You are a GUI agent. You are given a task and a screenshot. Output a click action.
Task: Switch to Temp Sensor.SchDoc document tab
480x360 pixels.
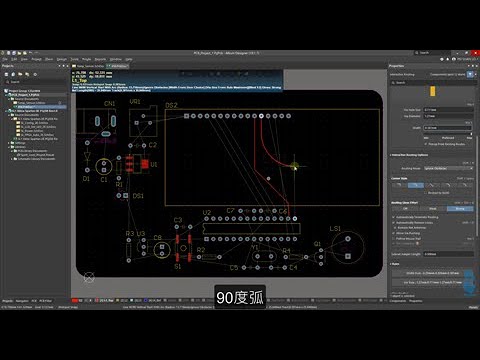(88, 66)
